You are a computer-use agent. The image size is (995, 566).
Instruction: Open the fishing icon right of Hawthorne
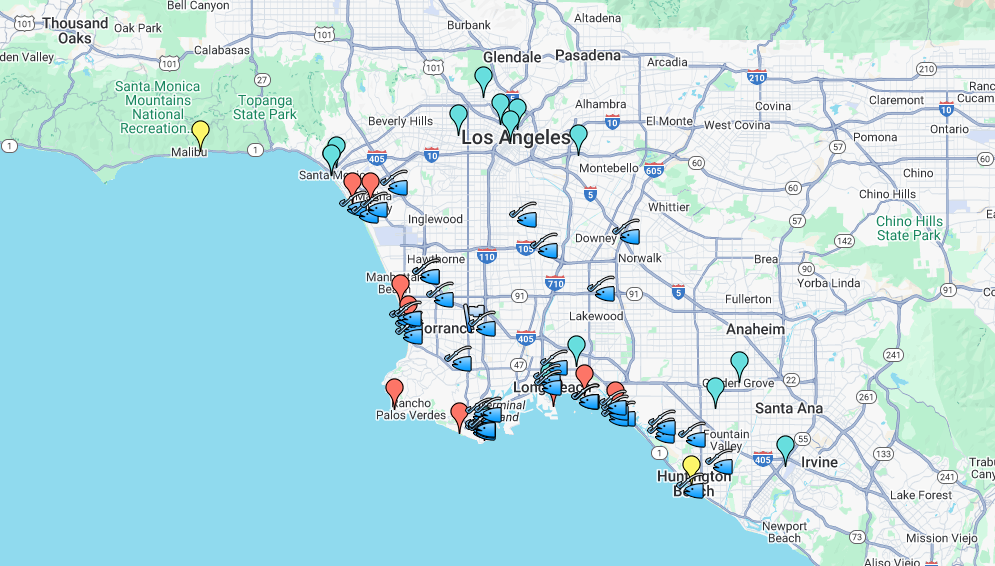(427, 274)
